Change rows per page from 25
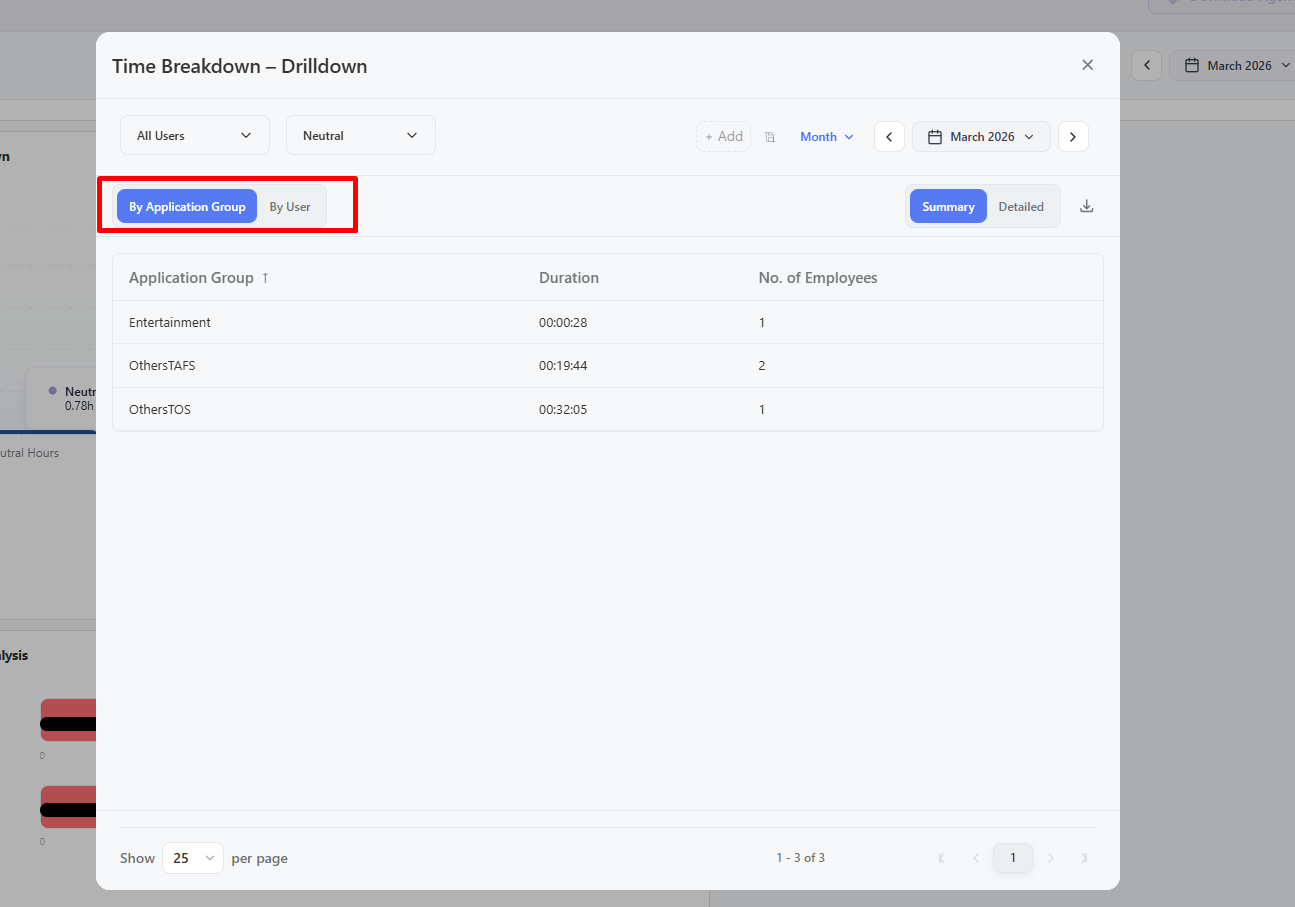The height and width of the screenshot is (907, 1295). tap(193, 858)
